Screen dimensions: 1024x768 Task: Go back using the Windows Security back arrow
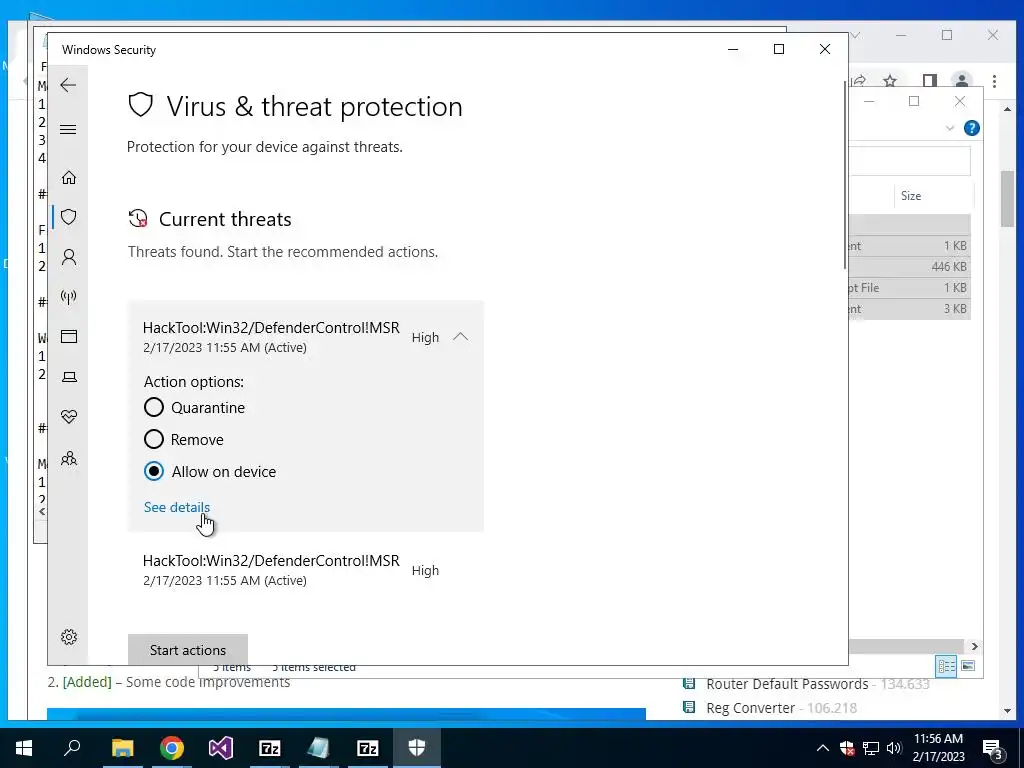point(68,85)
